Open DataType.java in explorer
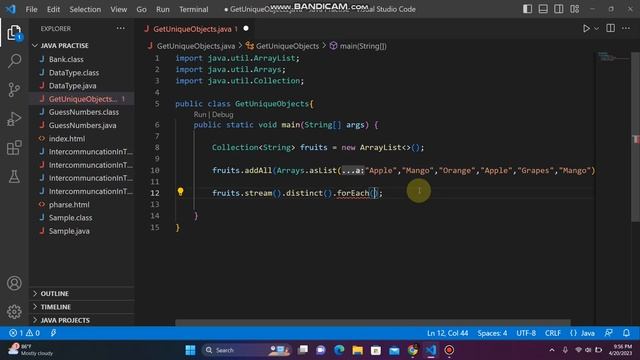 (73, 86)
